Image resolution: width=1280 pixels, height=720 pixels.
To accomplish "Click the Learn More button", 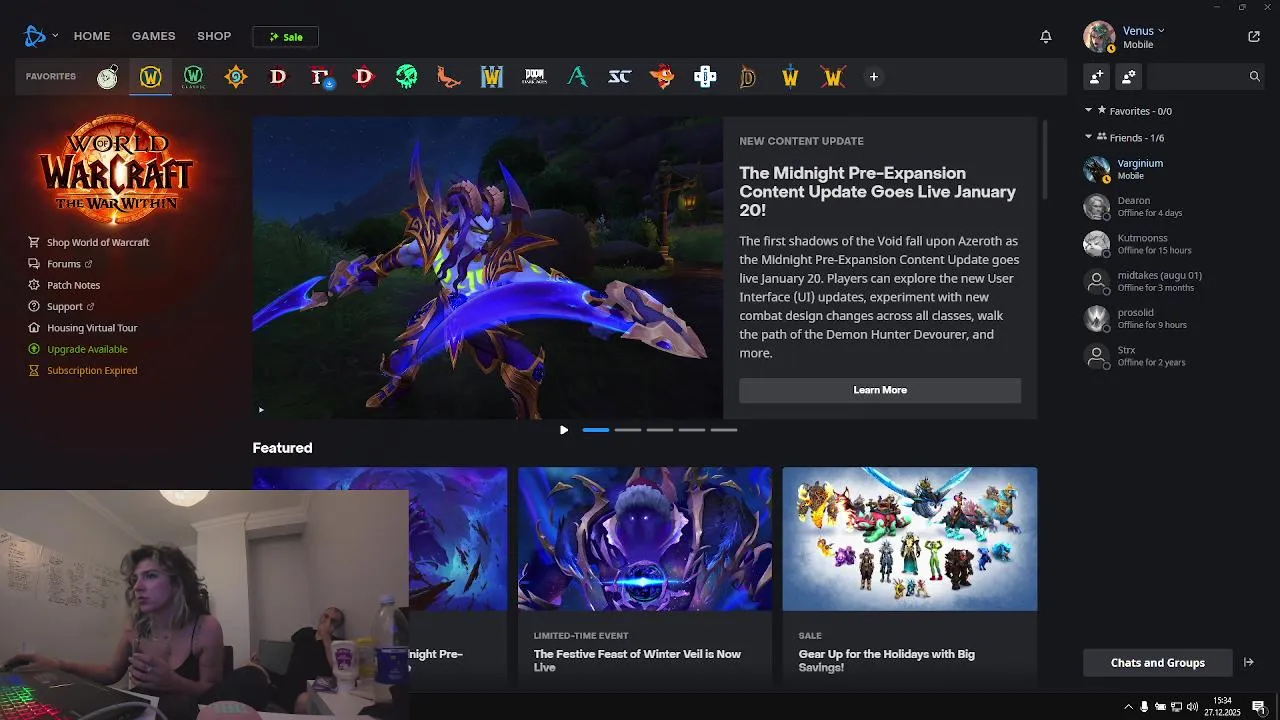I will tap(880, 390).
